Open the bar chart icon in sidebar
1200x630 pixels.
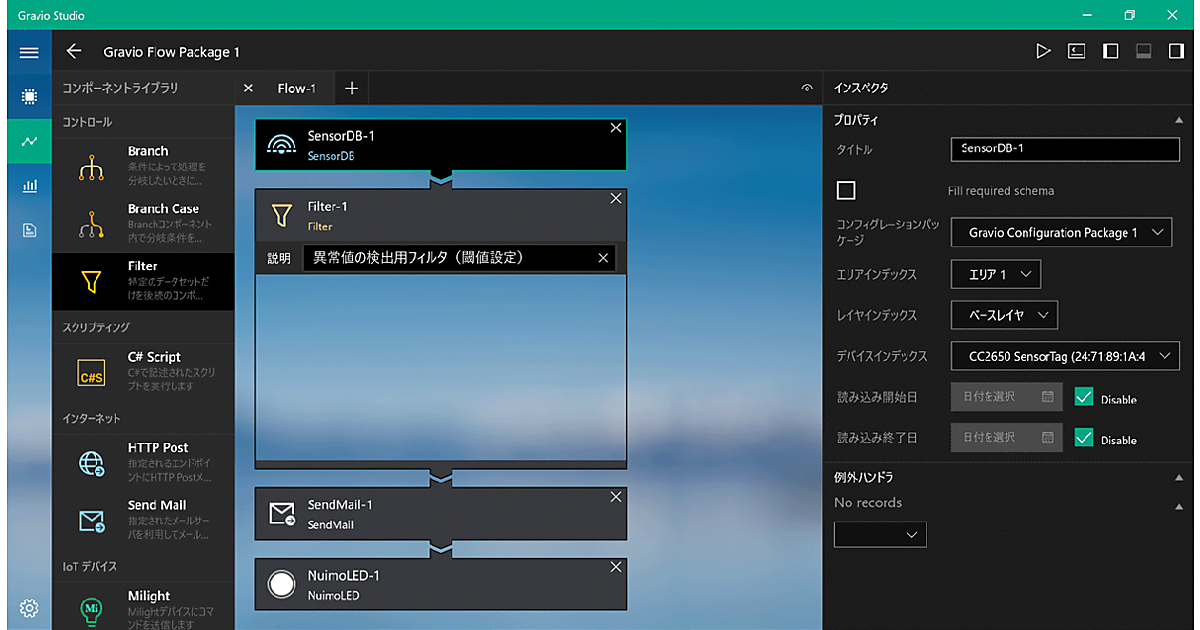click(x=29, y=185)
